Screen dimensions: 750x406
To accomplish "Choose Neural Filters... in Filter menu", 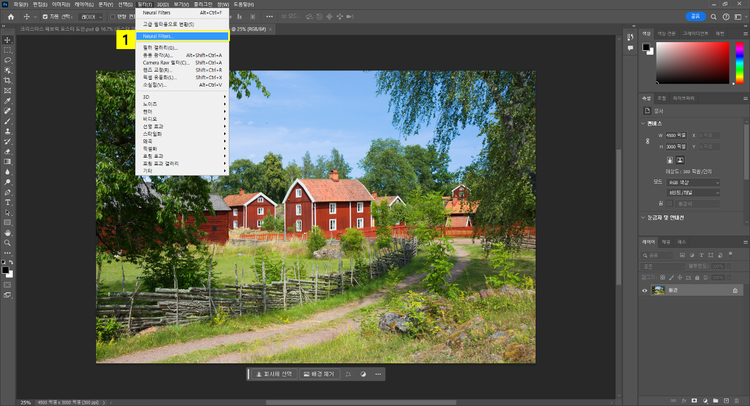I will tap(182, 36).
